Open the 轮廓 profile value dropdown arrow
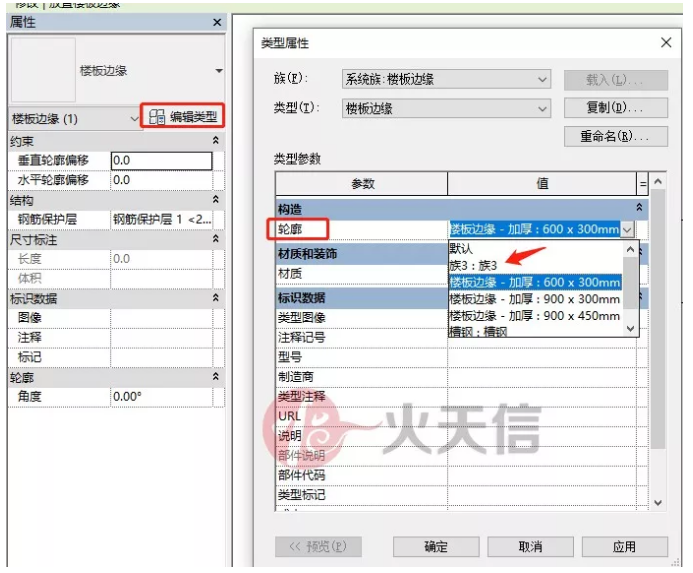The image size is (693, 573). (628, 229)
